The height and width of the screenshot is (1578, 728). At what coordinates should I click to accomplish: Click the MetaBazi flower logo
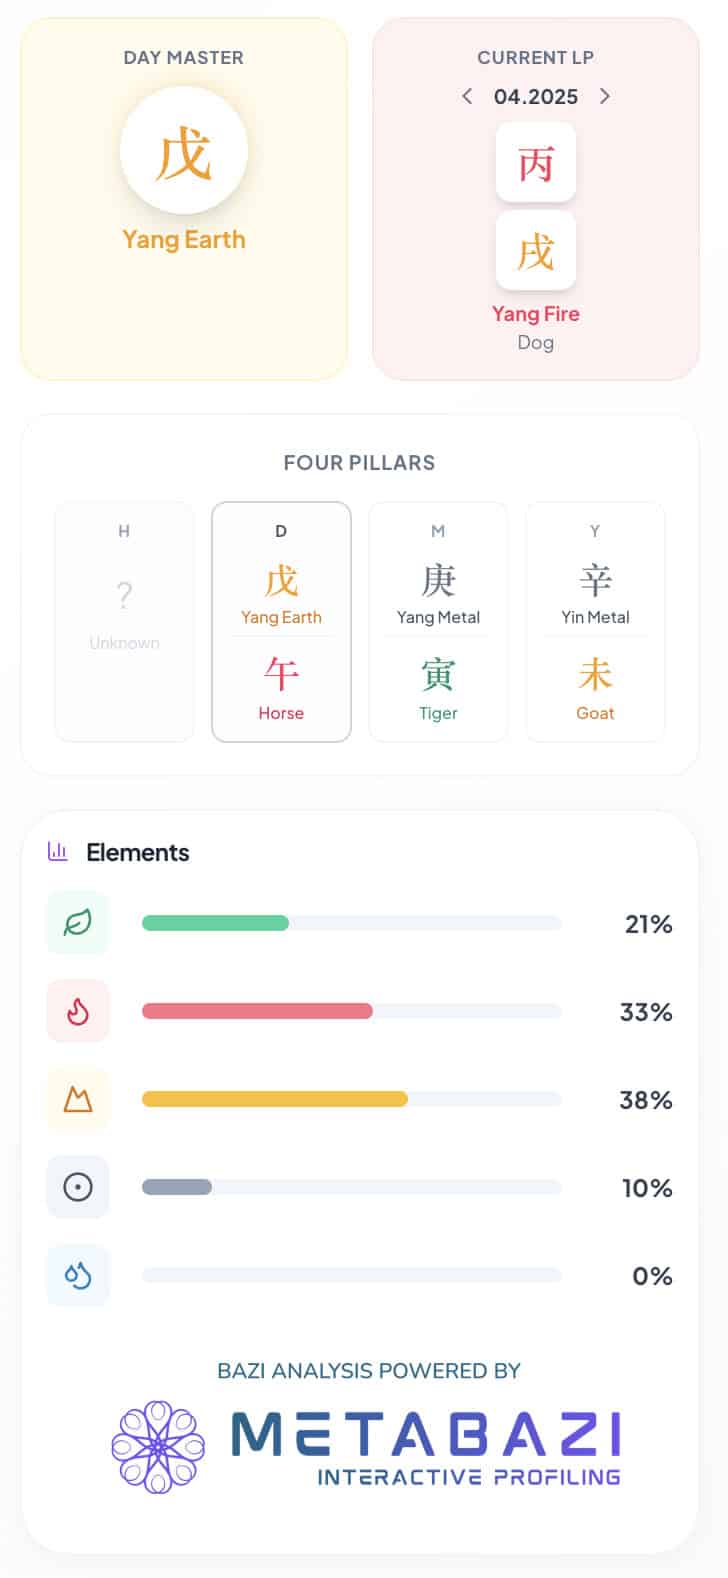point(158,1446)
